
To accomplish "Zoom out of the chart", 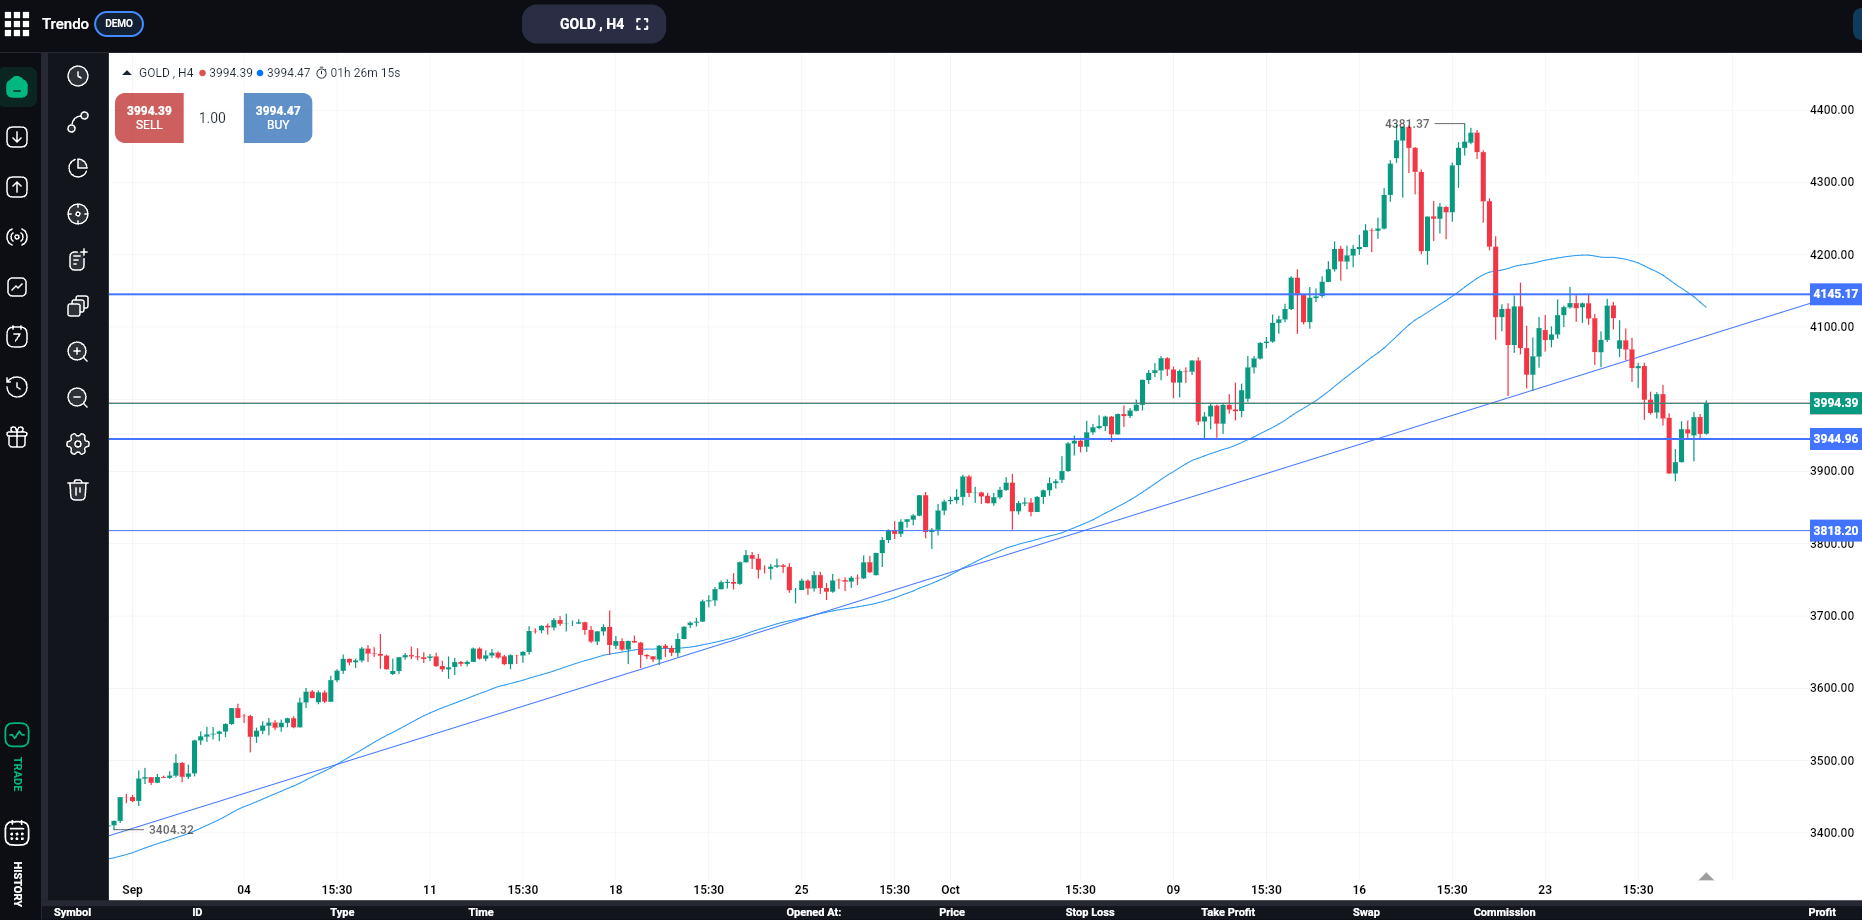I will (78, 398).
